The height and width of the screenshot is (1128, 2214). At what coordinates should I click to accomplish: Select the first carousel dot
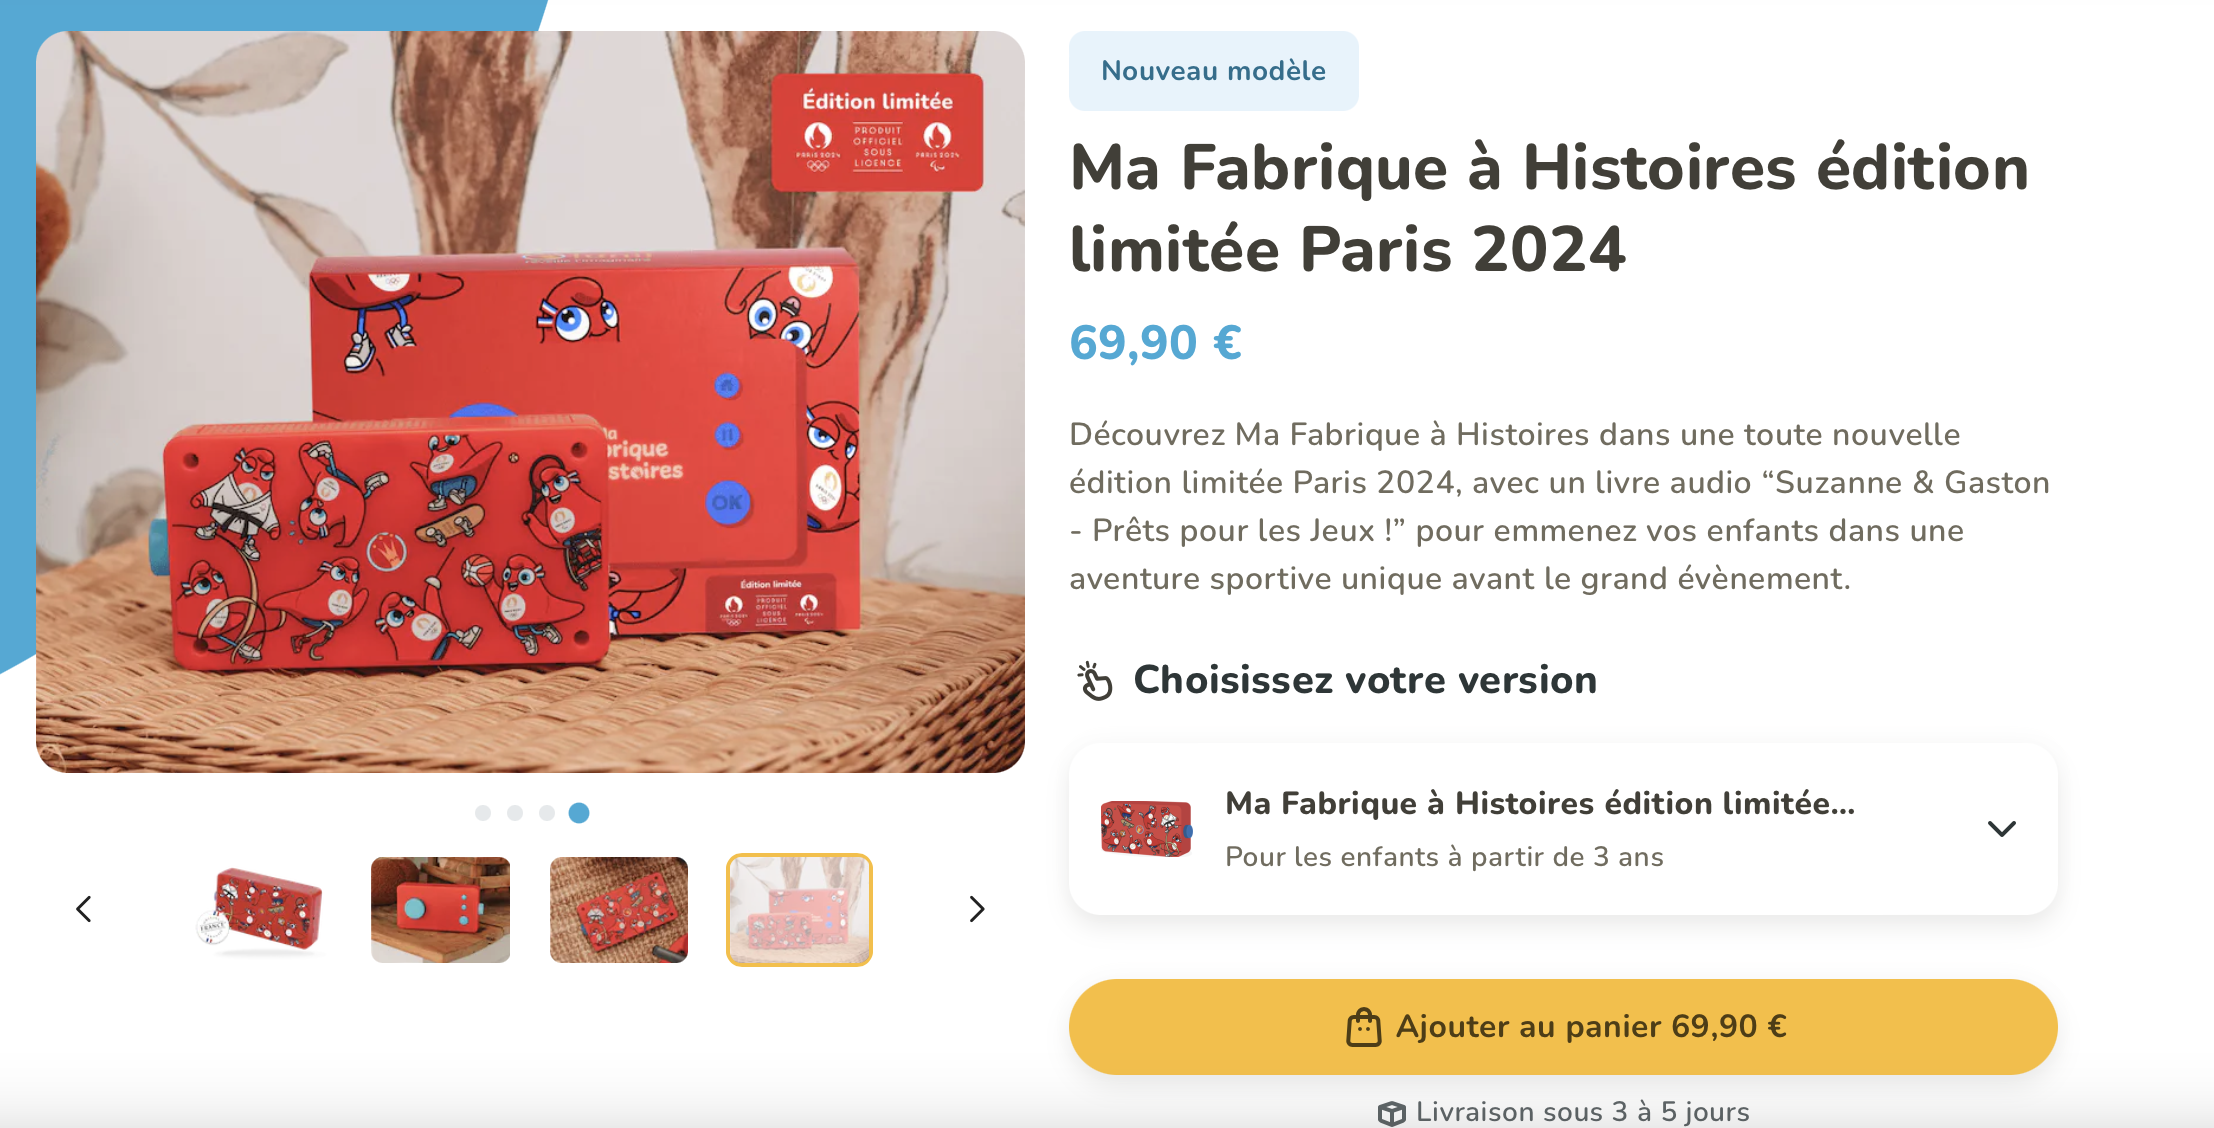click(x=483, y=813)
